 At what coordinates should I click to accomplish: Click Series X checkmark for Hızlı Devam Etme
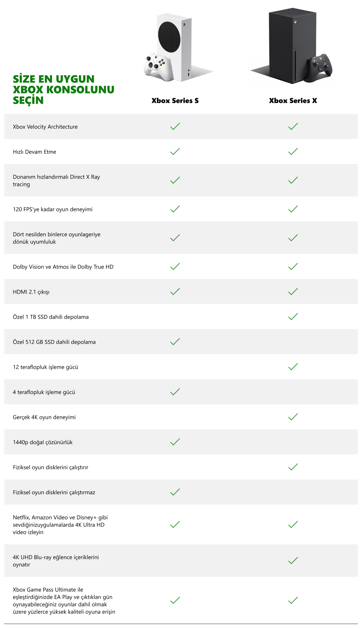point(293,151)
